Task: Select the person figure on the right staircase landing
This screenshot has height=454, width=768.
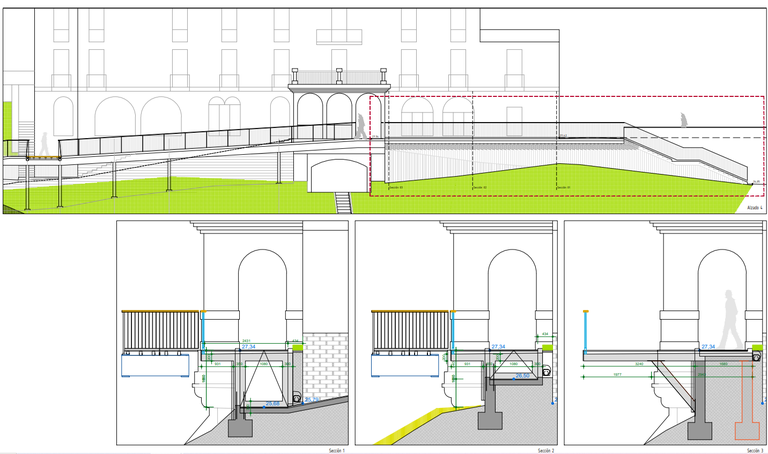Action: pos(685,121)
